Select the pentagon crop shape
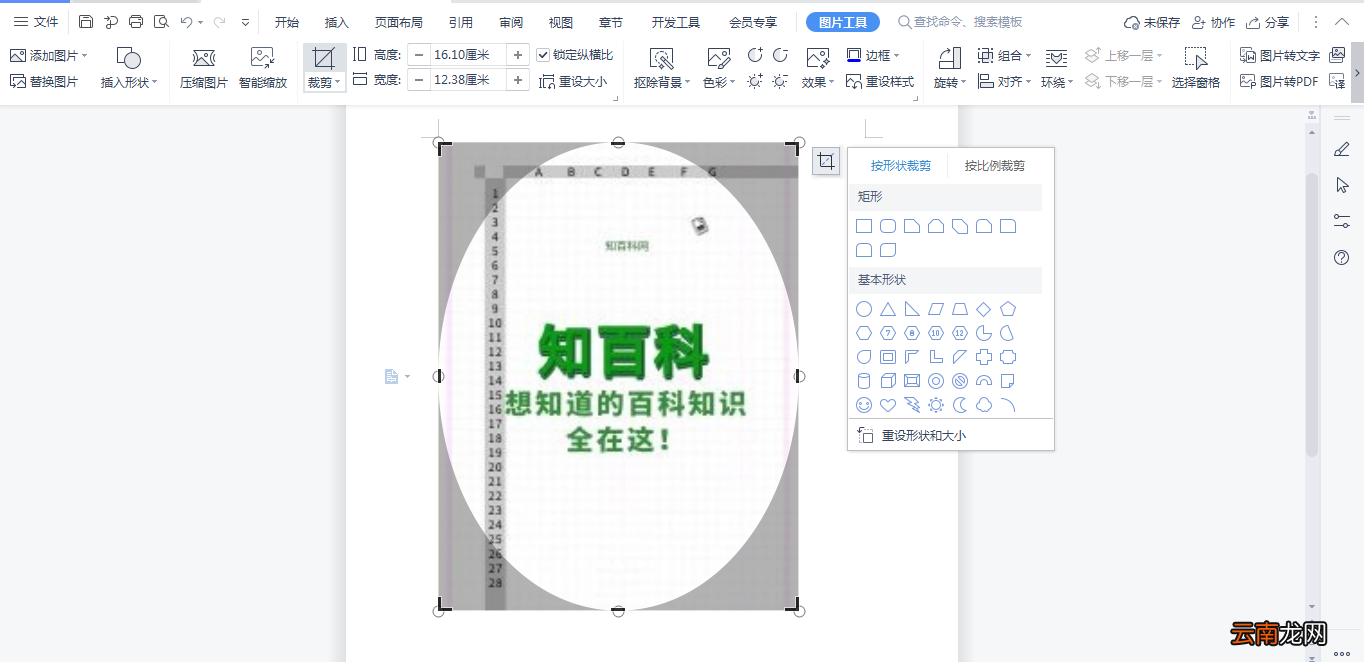This screenshot has width=1364, height=662. [x=1008, y=309]
